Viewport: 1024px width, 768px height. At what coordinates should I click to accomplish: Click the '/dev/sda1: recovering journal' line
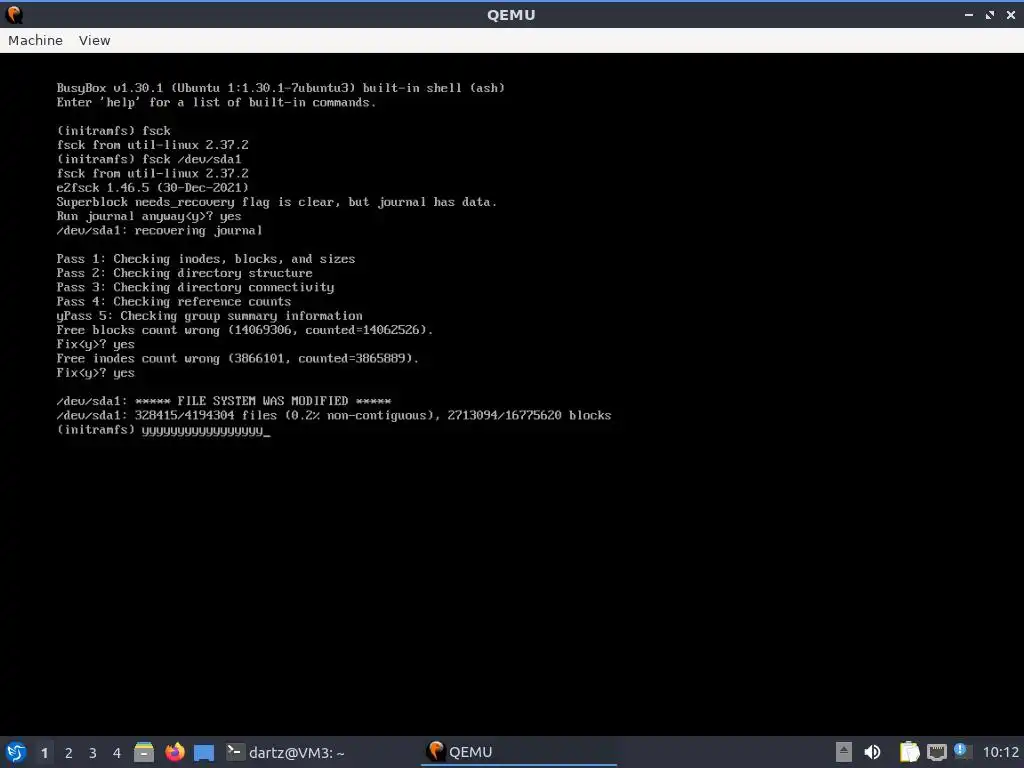(x=159, y=231)
